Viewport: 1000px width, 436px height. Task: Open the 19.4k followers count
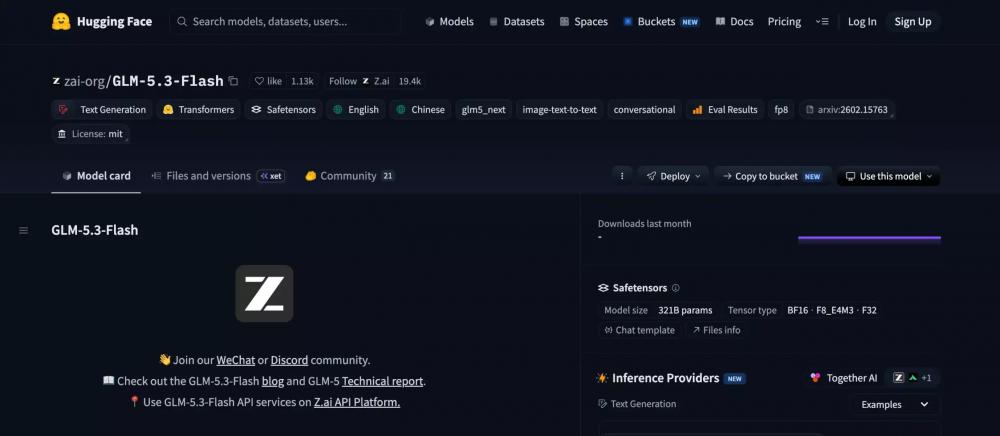coord(410,81)
